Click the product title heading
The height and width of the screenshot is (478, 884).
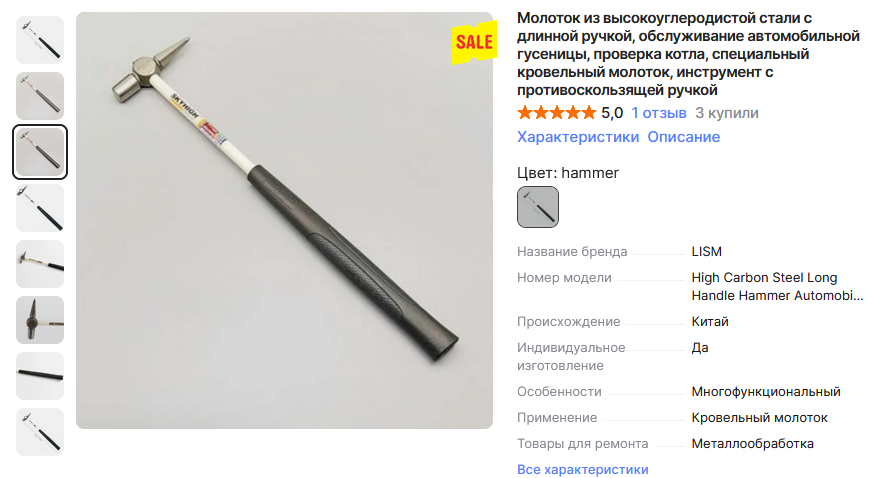pyautogui.click(x=688, y=54)
